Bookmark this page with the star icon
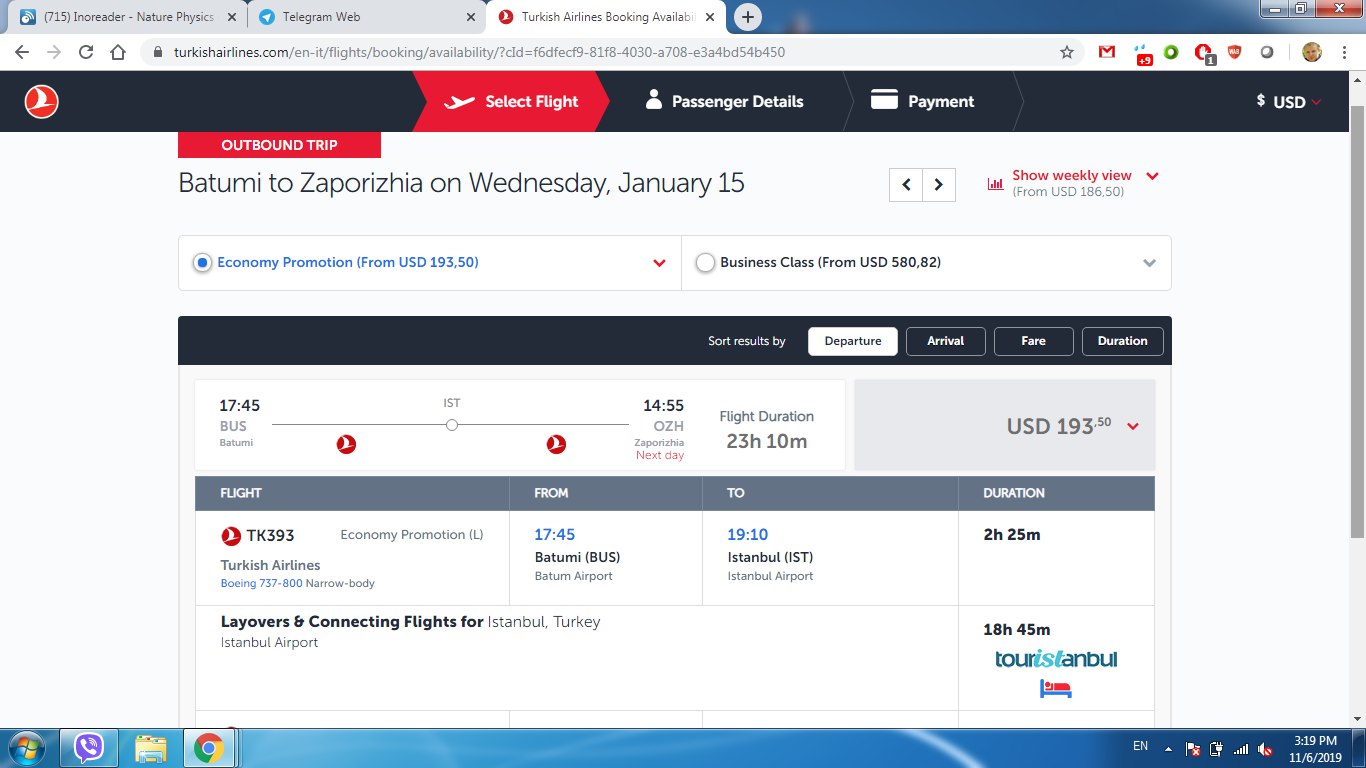 (x=1067, y=52)
